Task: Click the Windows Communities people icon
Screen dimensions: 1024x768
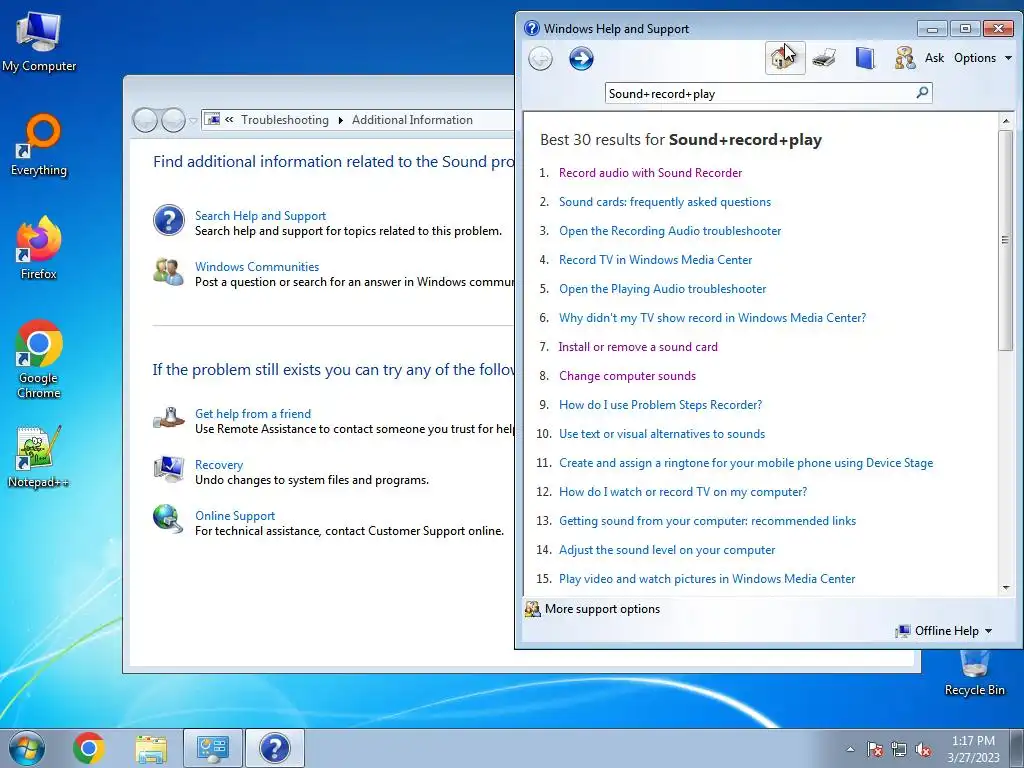Action: (168, 271)
